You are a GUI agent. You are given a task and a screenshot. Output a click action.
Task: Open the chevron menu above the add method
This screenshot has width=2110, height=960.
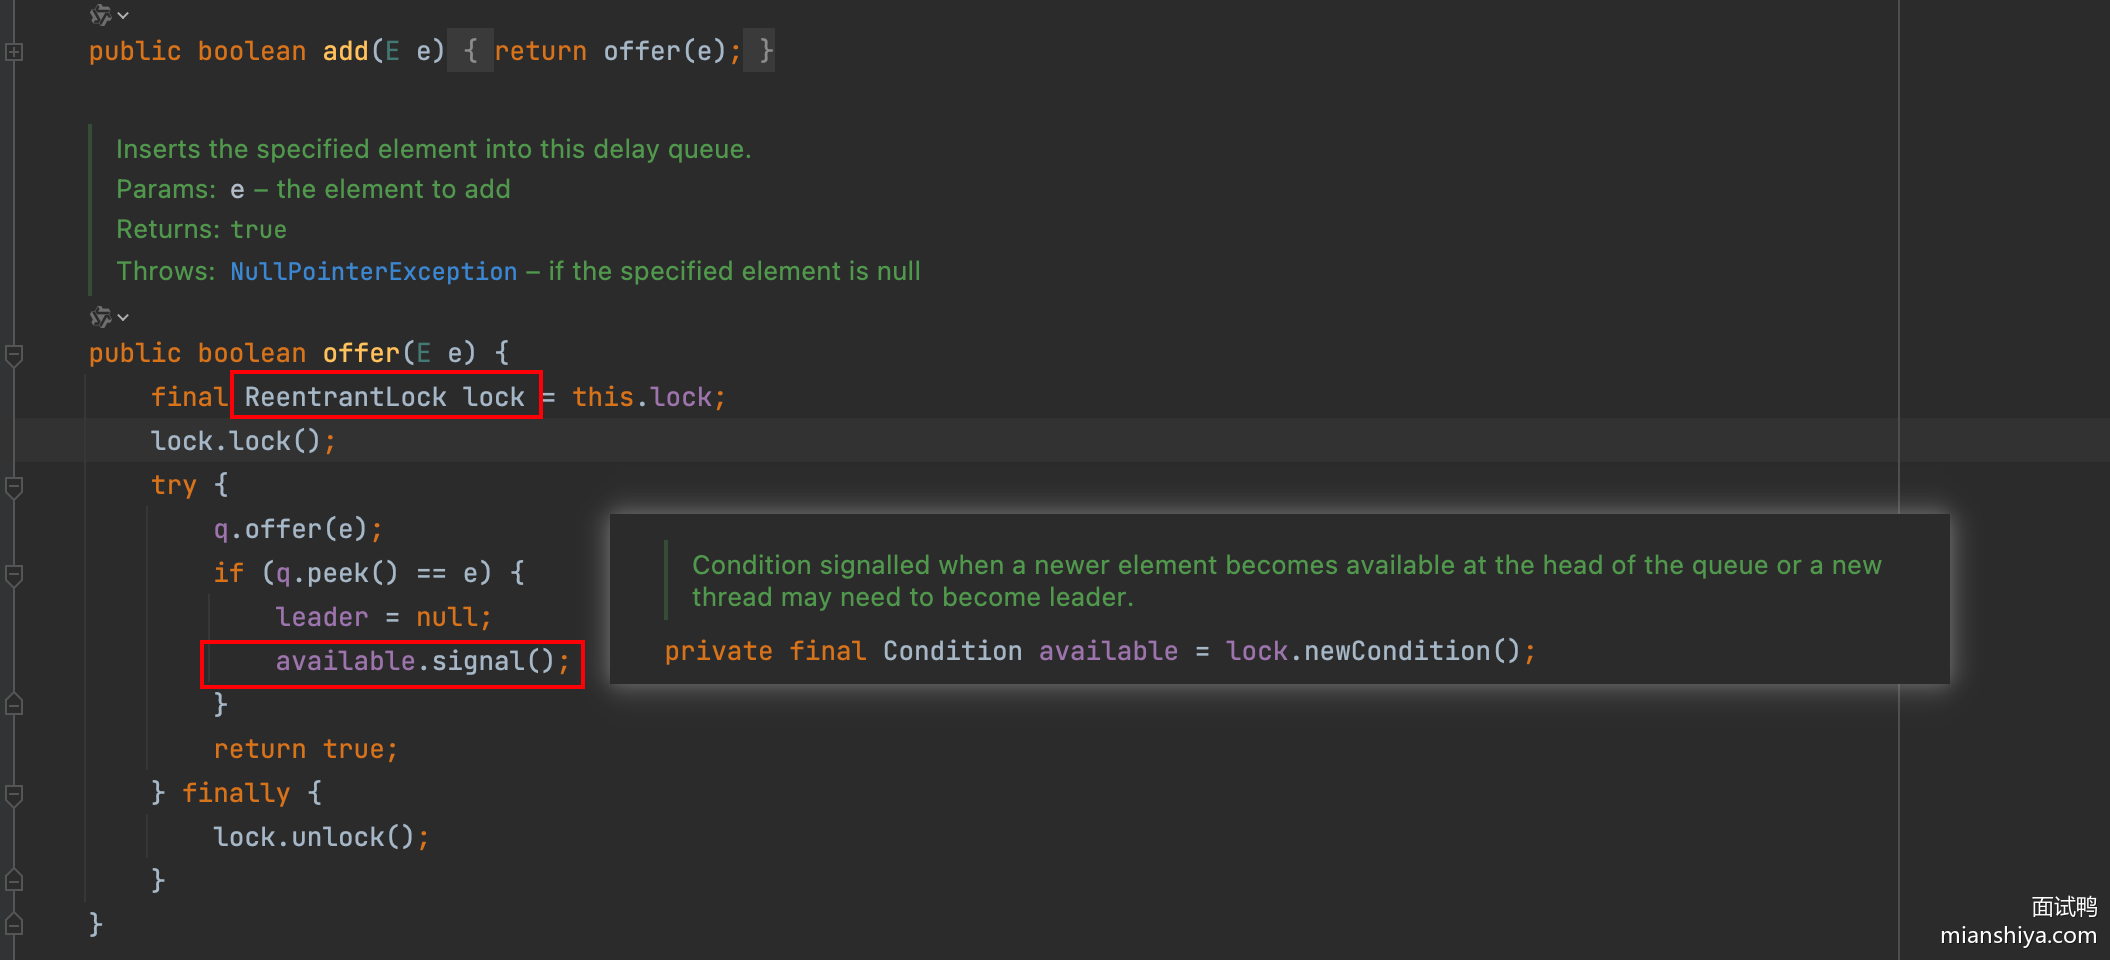(x=123, y=15)
